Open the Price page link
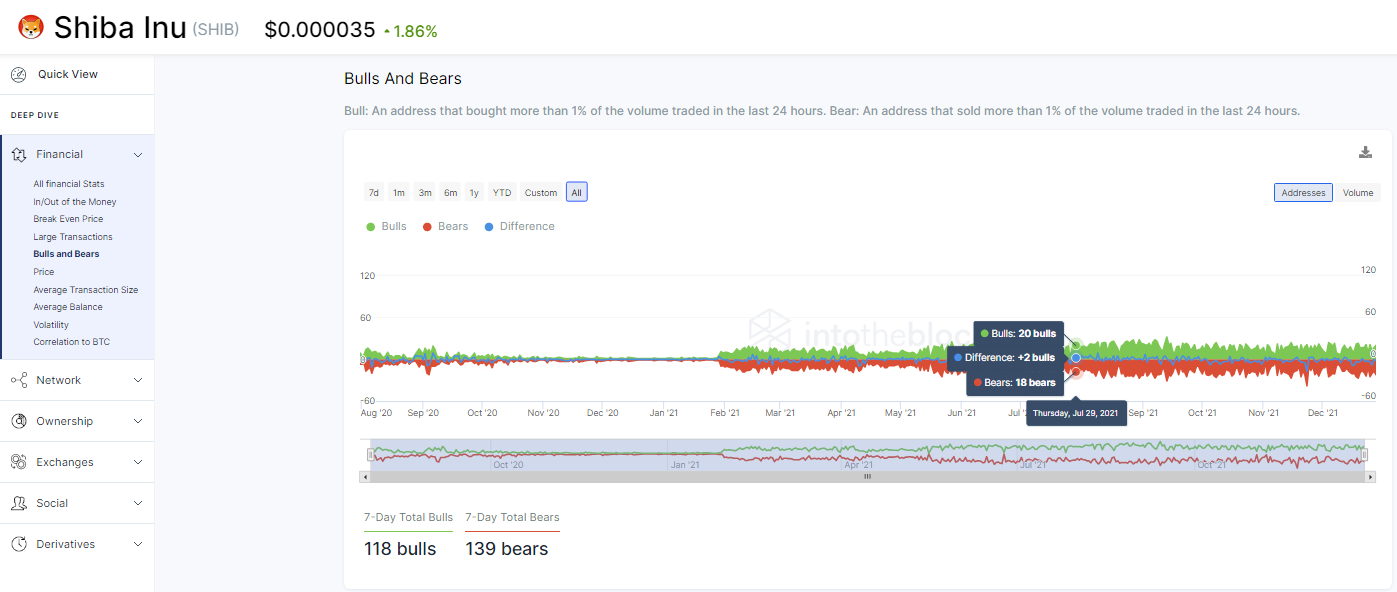The width and height of the screenshot is (1397, 592). [44, 272]
